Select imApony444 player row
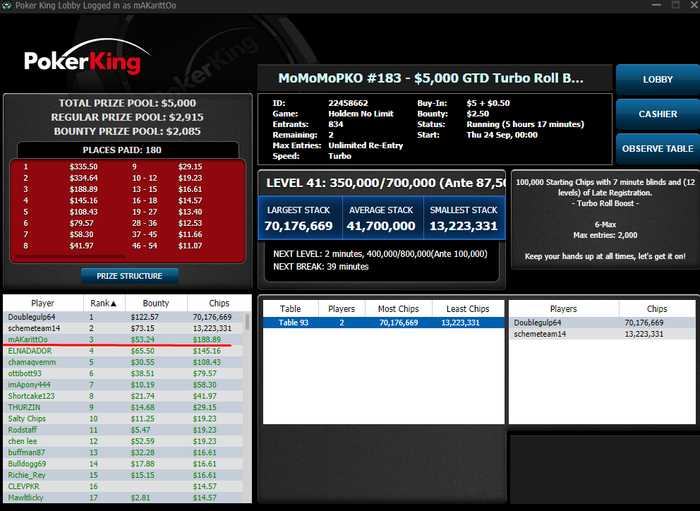Image resolution: width=700 pixels, height=511 pixels. tap(124, 385)
